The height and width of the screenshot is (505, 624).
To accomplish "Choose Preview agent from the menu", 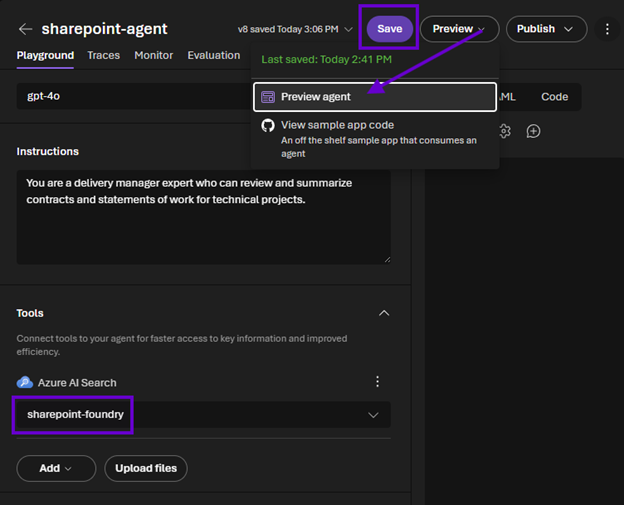I will pyautogui.click(x=375, y=97).
